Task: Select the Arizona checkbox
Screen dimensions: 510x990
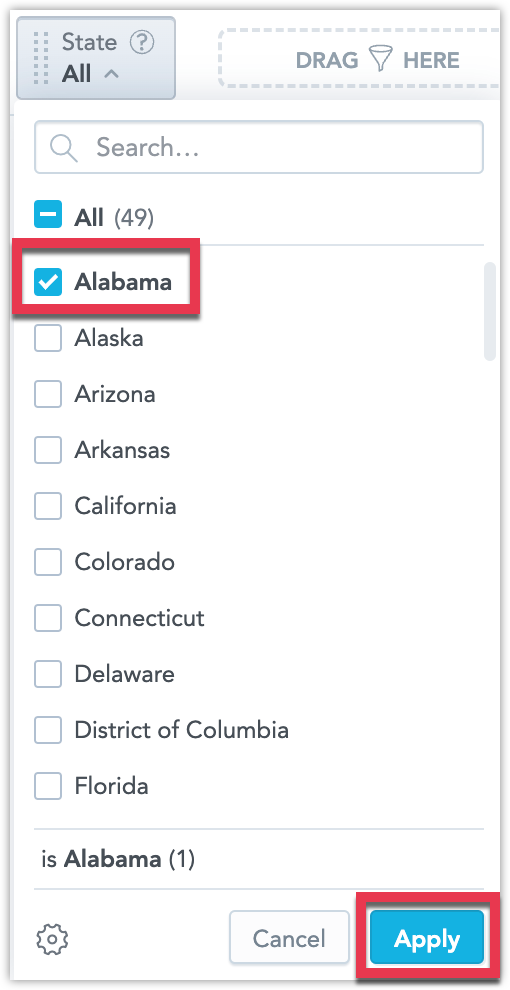Action: tap(48, 394)
